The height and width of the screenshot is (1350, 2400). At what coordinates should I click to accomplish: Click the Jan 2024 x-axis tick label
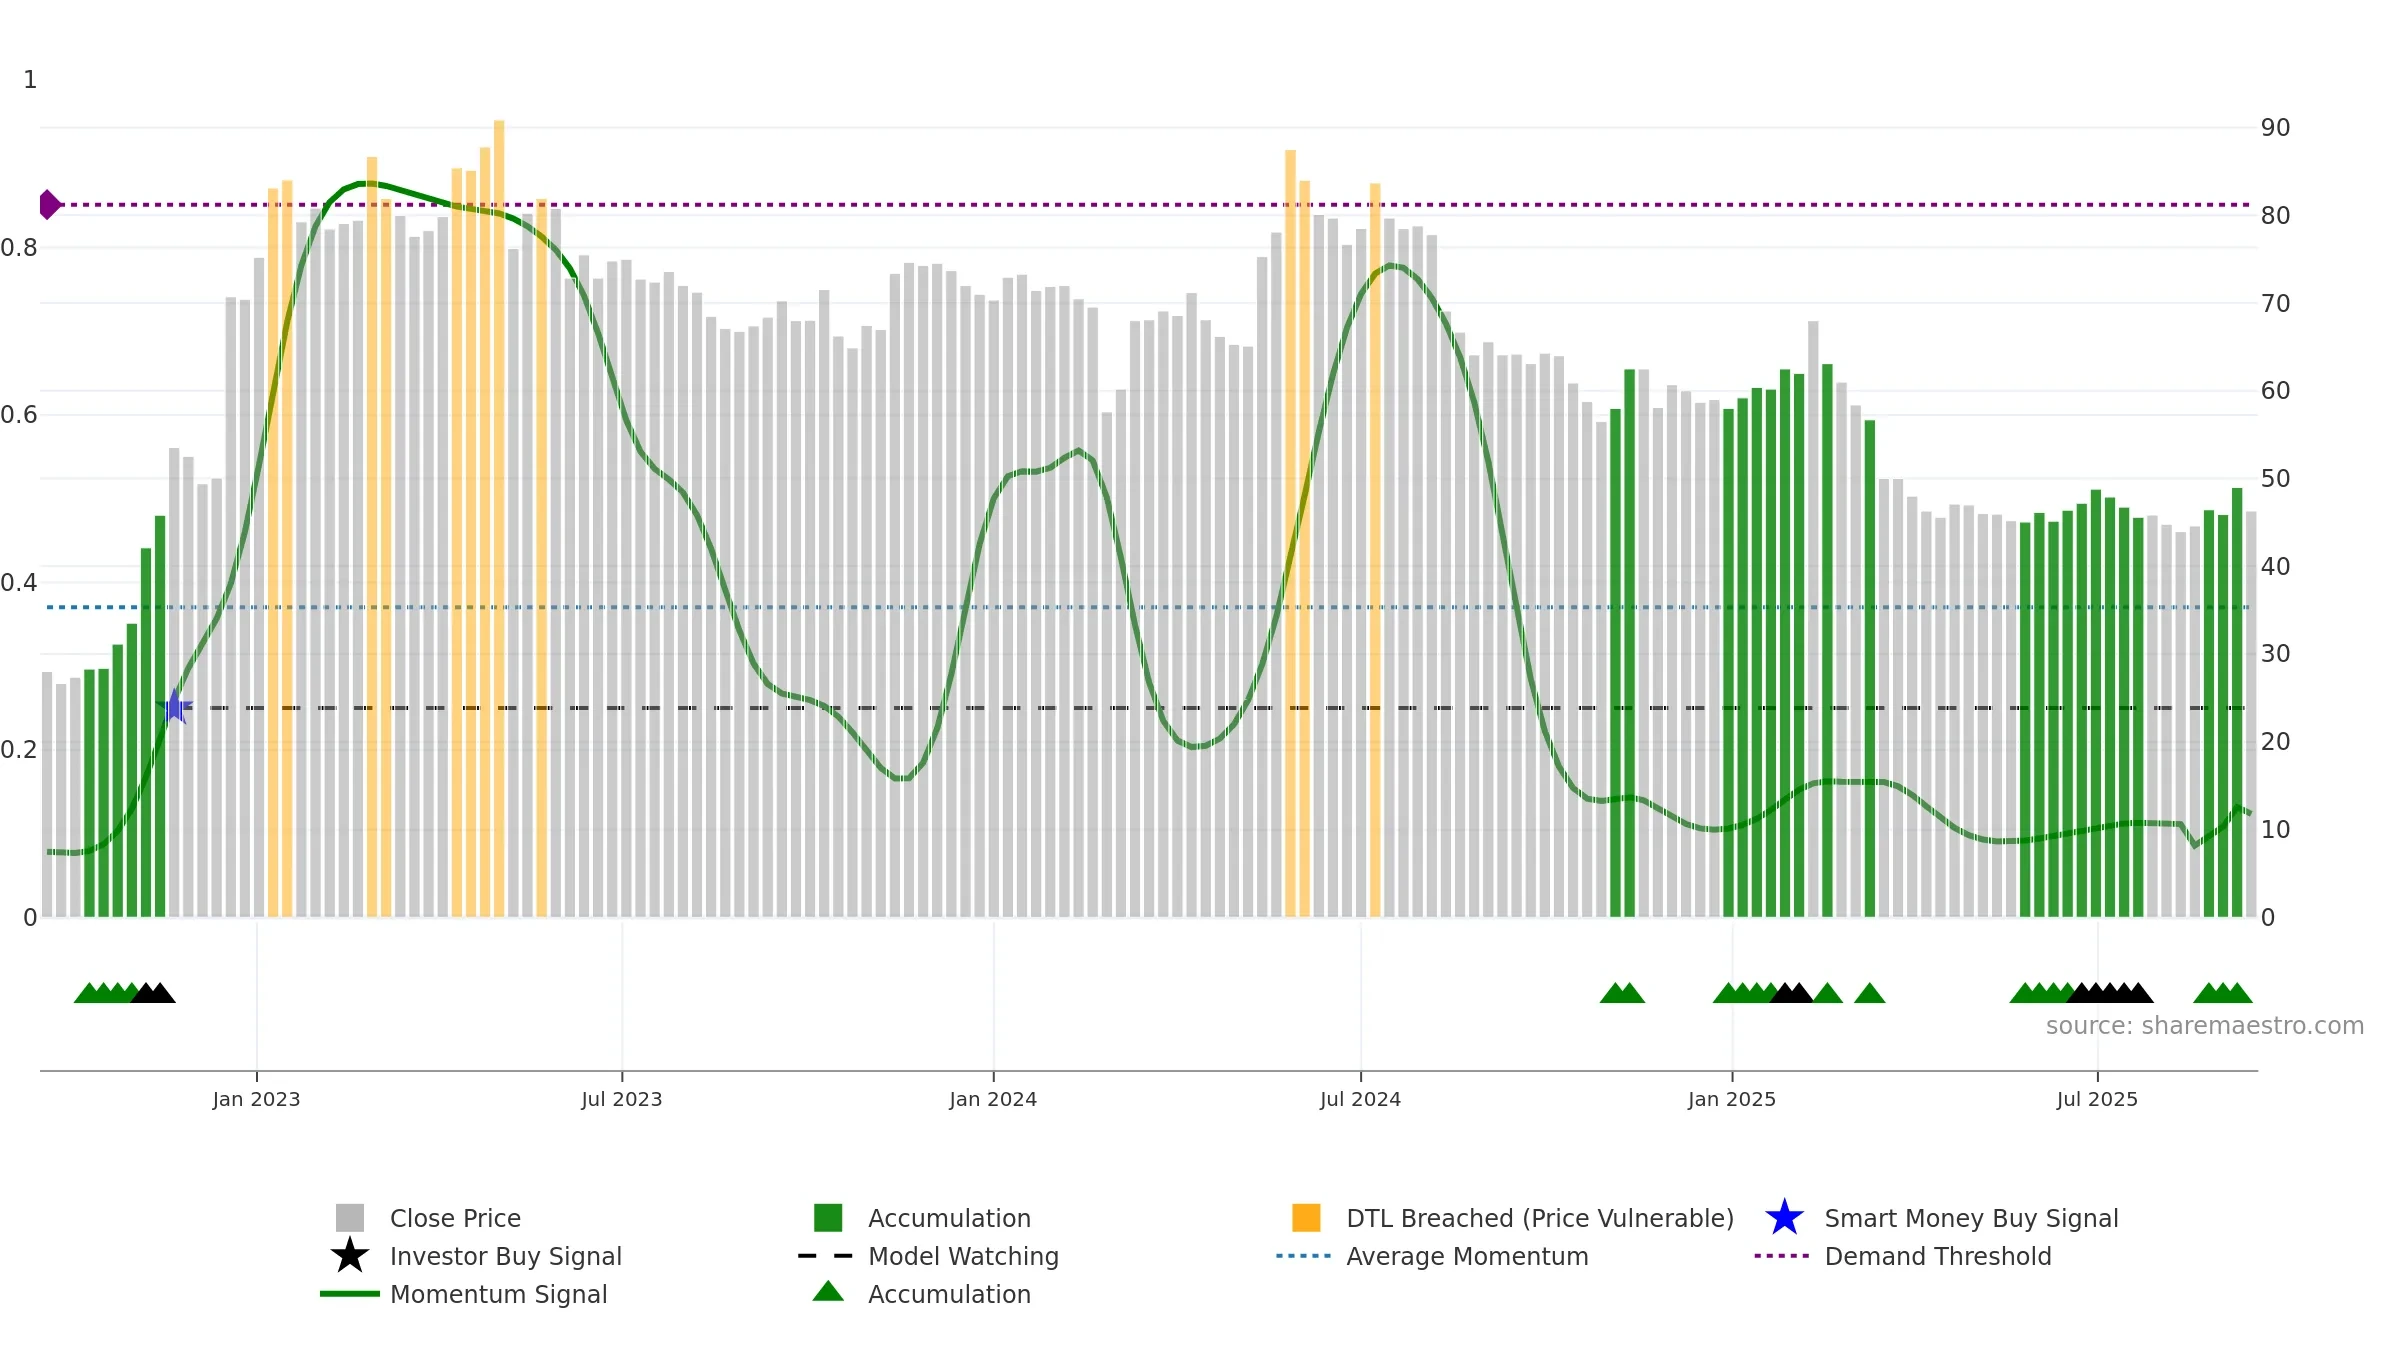click(x=993, y=1100)
